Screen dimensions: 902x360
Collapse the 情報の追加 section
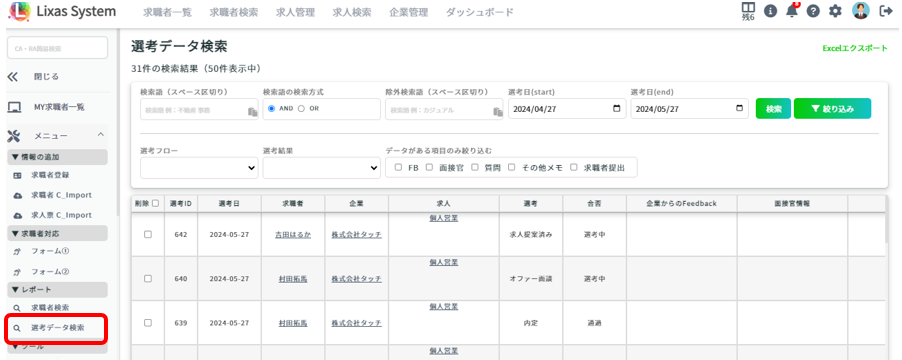57,156
